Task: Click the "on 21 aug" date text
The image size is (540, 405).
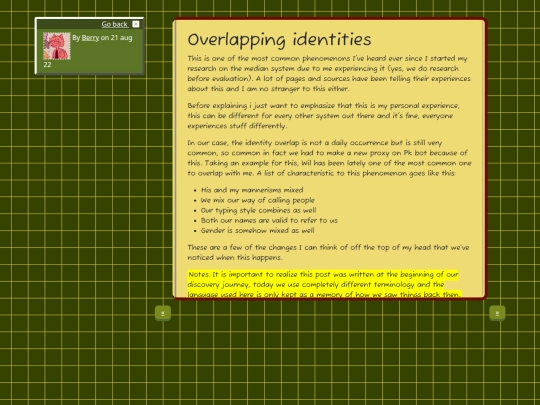Action: pyautogui.click(x=116, y=38)
